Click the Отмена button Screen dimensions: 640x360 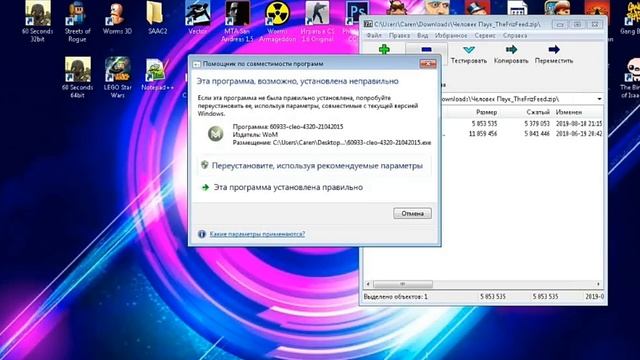pyautogui.click(x=412, y=213)
